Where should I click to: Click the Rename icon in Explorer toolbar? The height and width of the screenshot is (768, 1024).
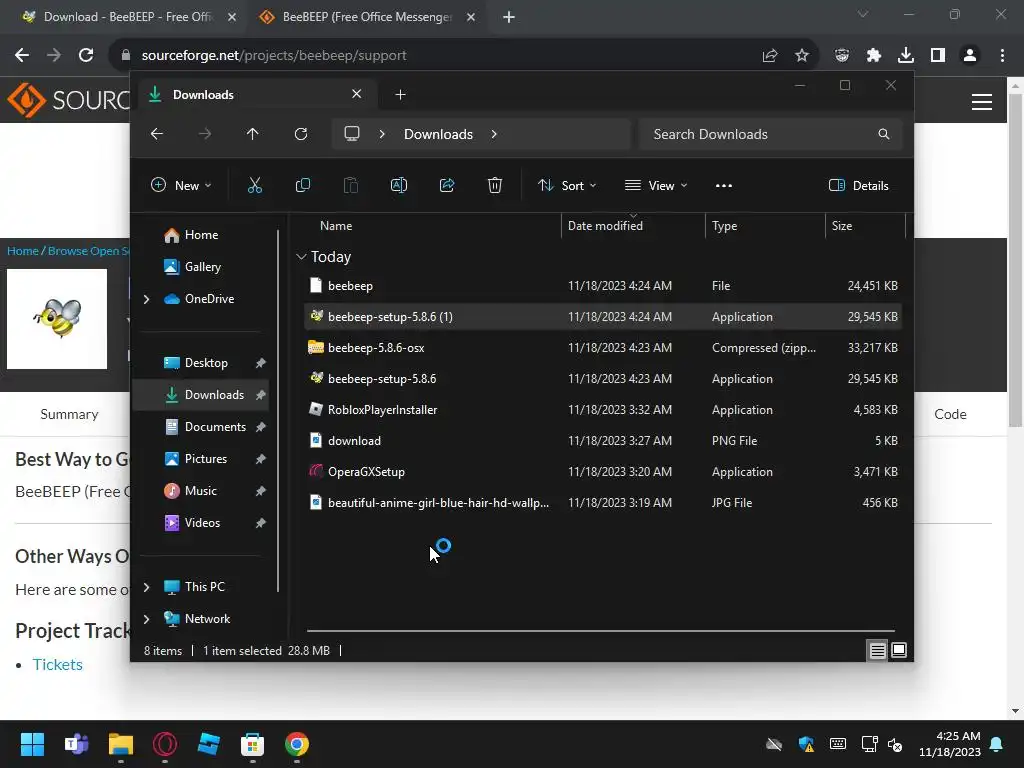(x=398, y=185)
